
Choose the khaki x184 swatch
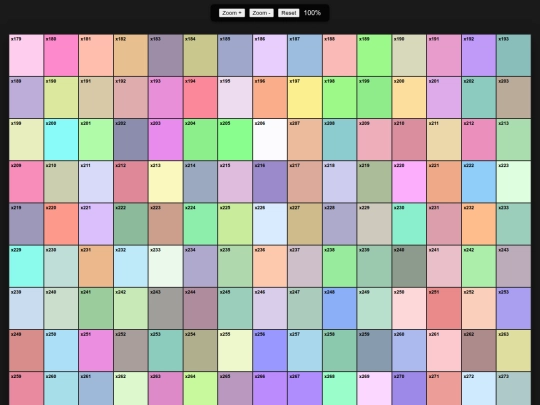[x=200, y=55]
